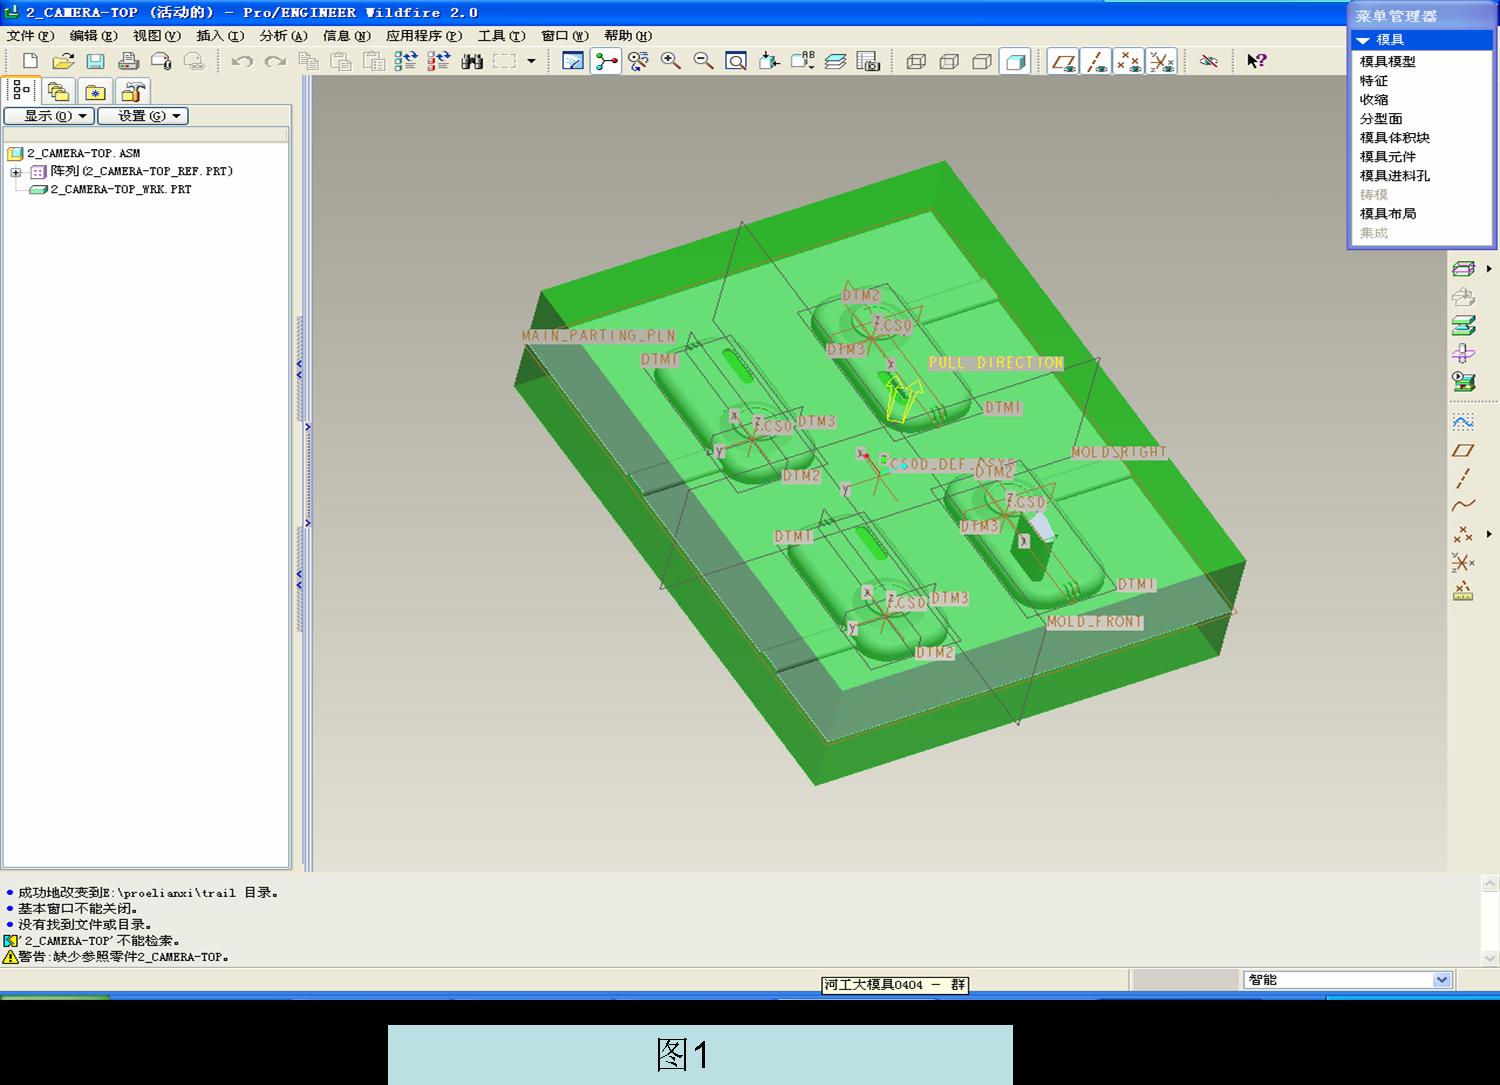Expand the 阵列 (2_CAMERA-TOP_REF.PRT) tree node

16,172
